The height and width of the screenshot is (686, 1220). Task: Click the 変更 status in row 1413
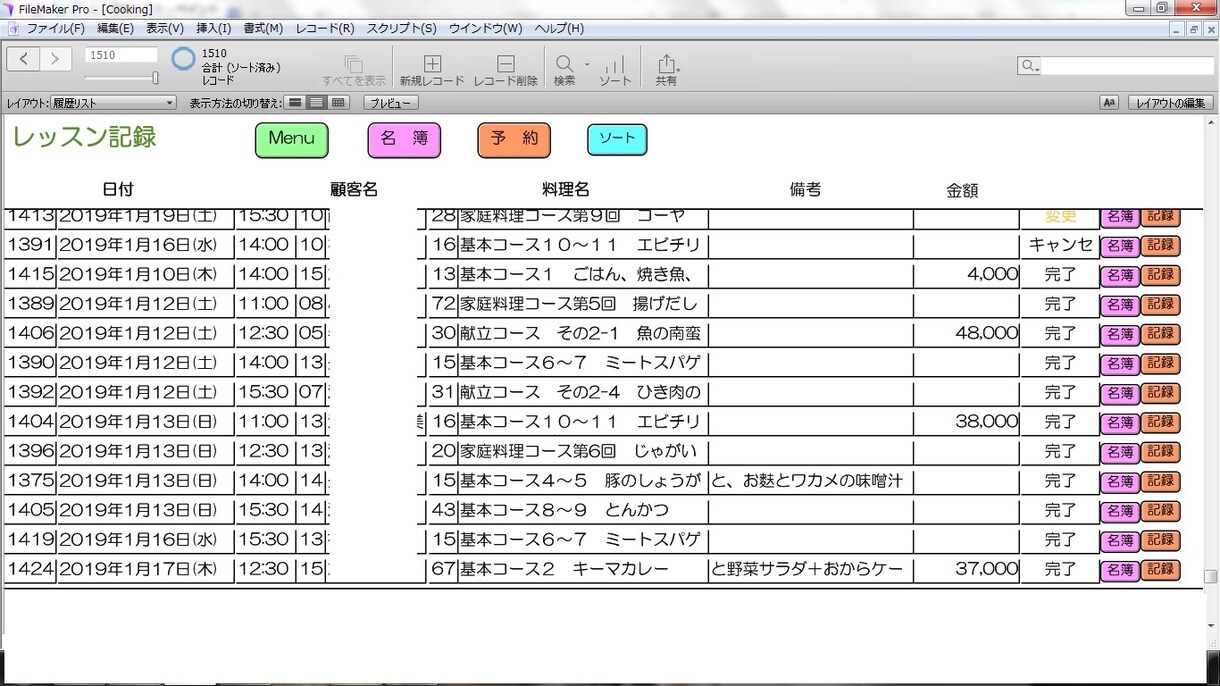point(1060,216)
